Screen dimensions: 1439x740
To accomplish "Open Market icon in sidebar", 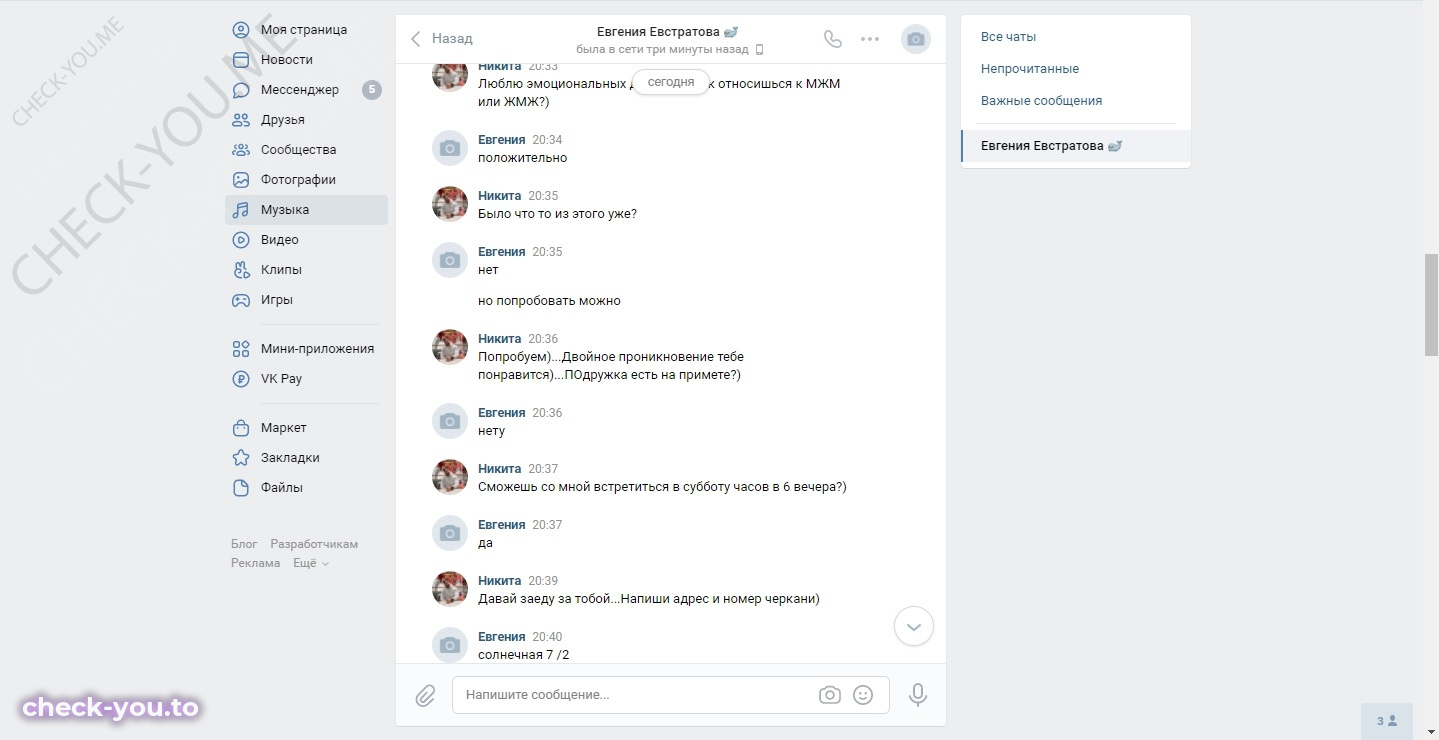I will [241, 428].
